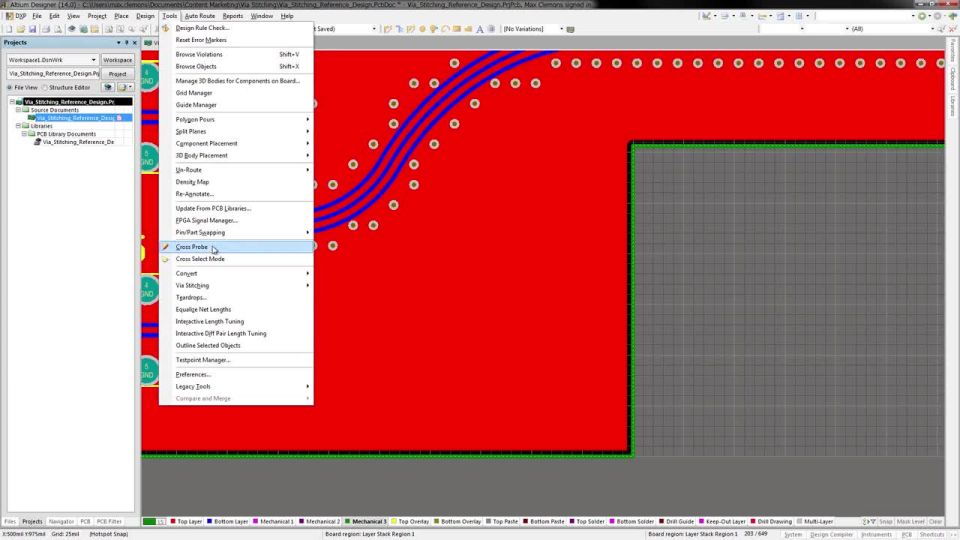Select the Structure Editor radio button
The image size is (960, 540).
[x=45, y=88]
